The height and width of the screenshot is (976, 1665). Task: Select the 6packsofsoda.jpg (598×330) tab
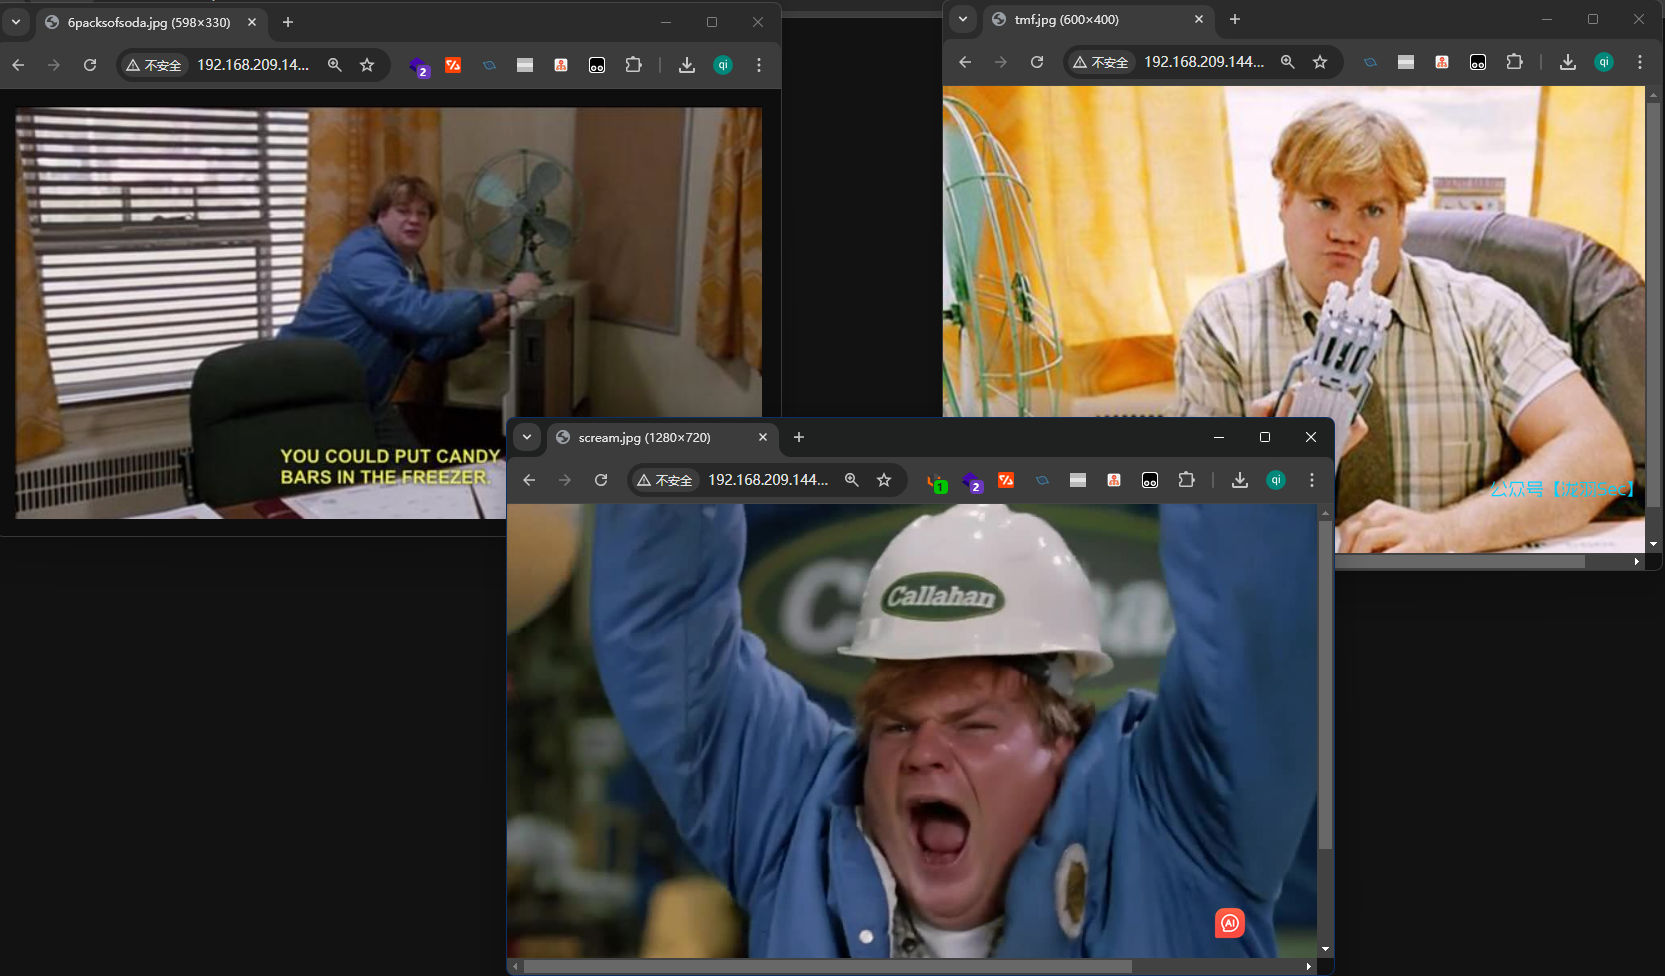point(149,22)
